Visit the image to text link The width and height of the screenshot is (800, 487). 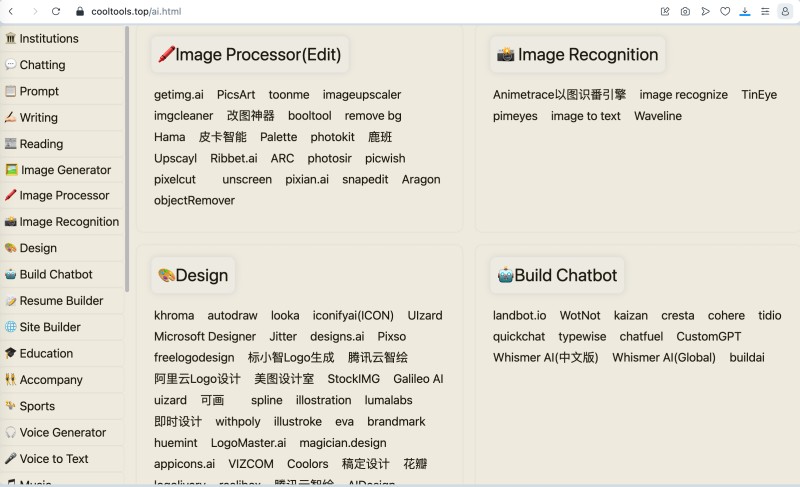pos(586,116)
